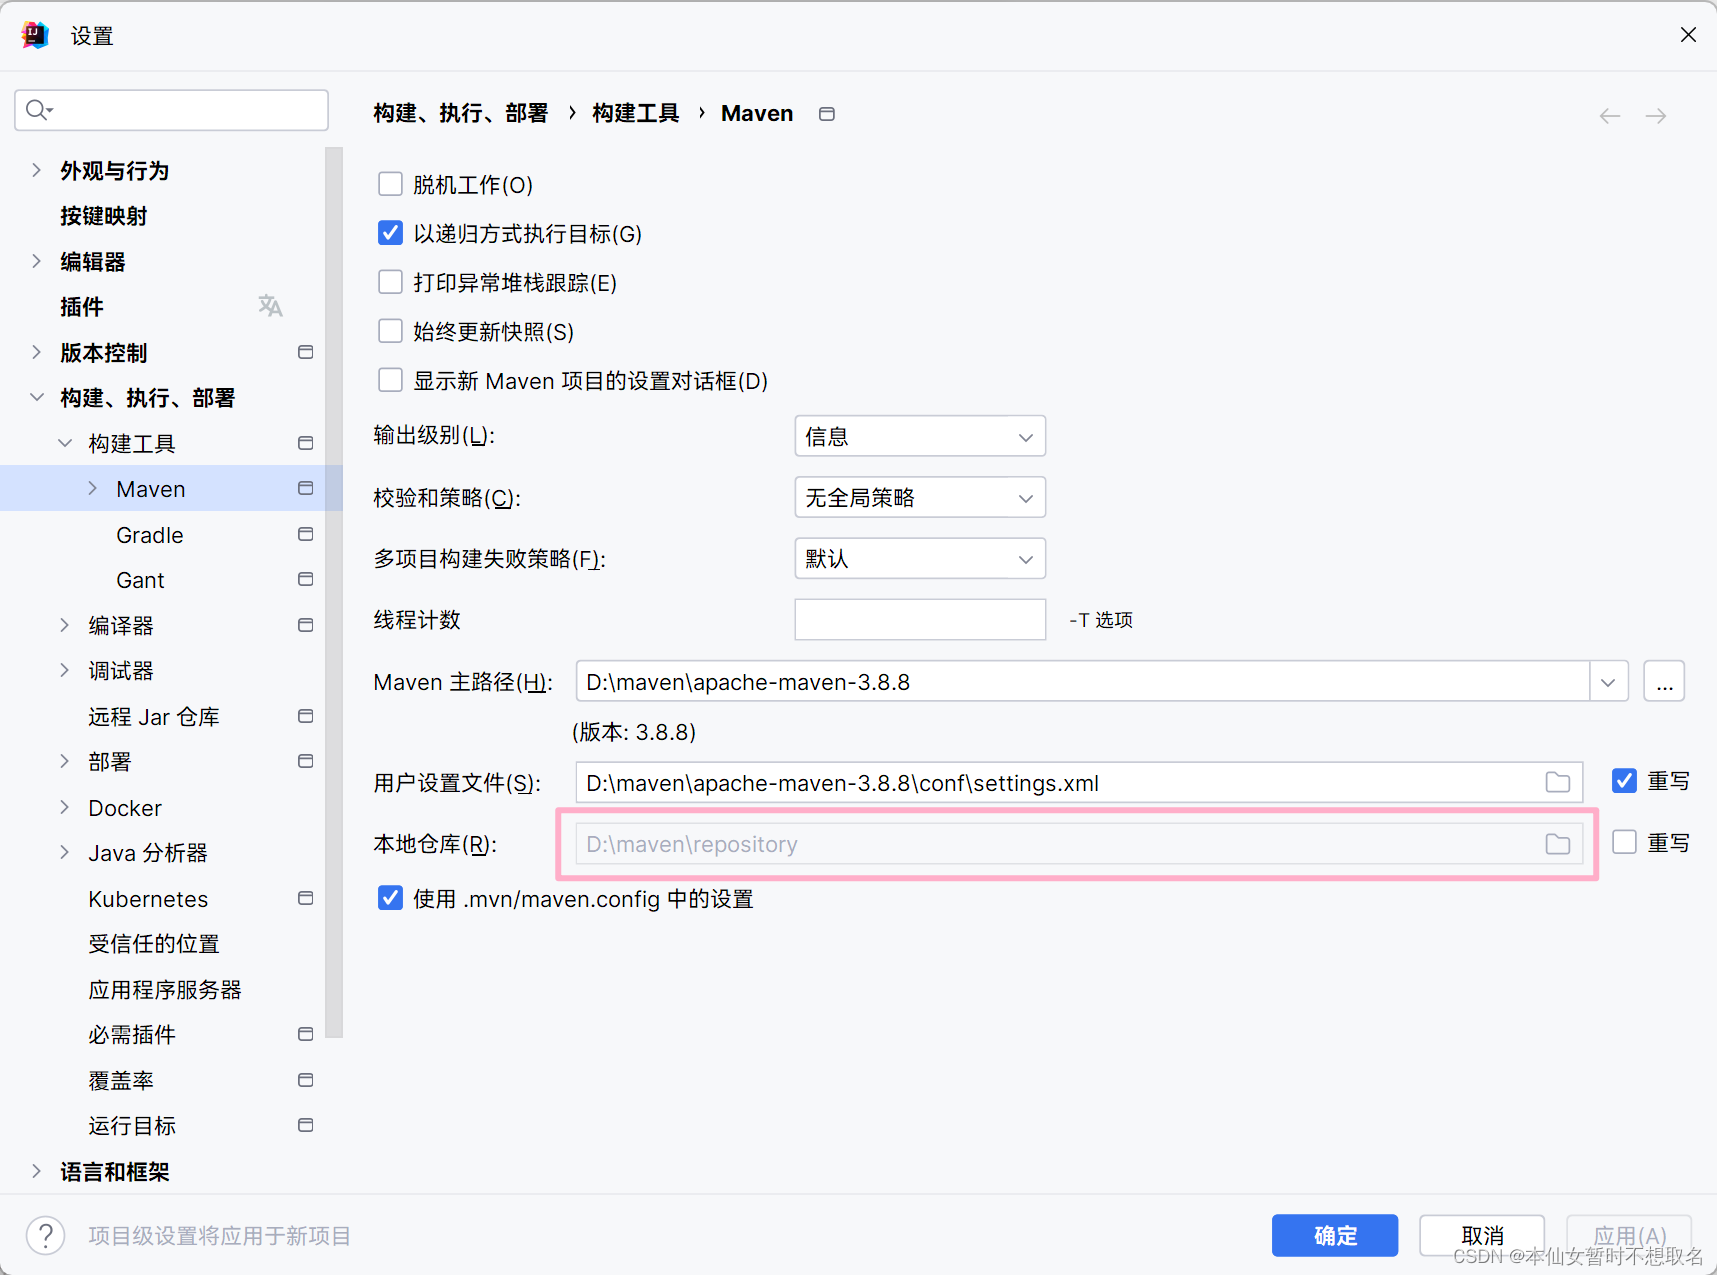Select Gant in settings tree

tap(140, 580)
